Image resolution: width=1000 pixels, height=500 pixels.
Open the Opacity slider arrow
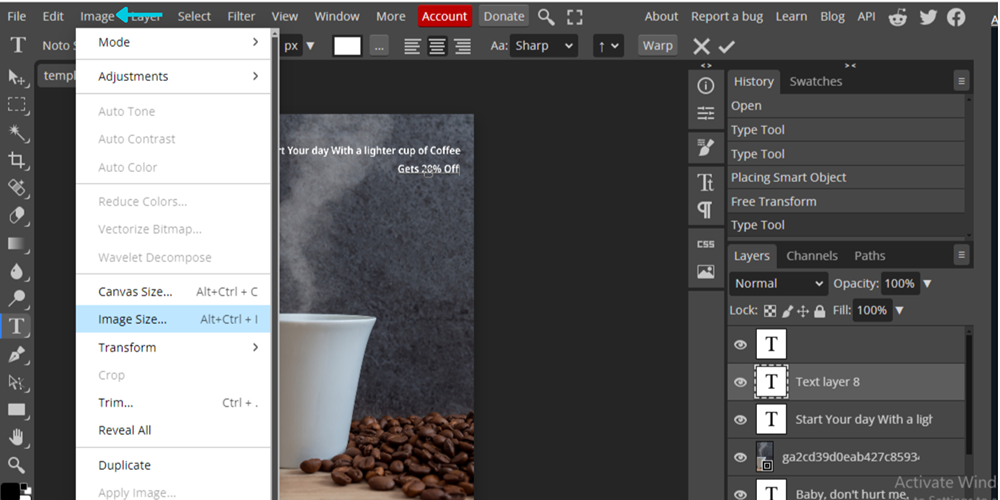(x=927, y=284)
